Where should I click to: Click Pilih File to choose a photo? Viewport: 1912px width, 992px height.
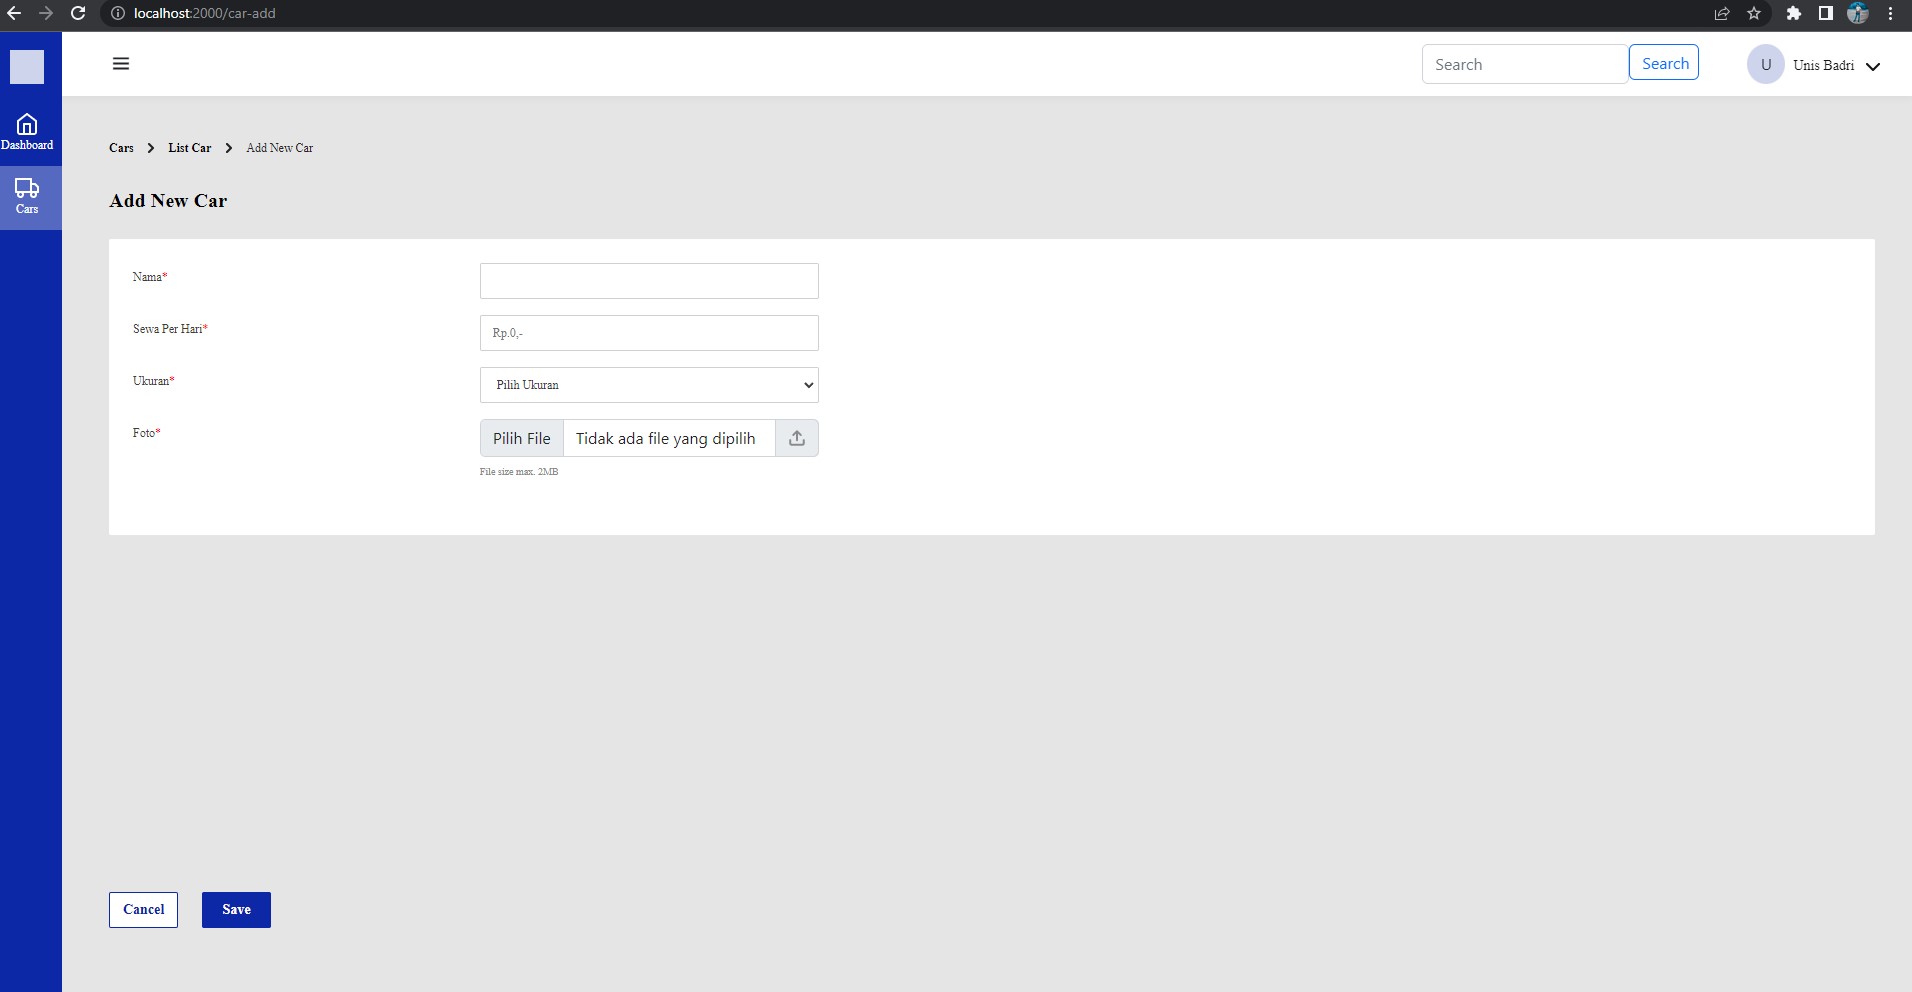tap(521, 438)
